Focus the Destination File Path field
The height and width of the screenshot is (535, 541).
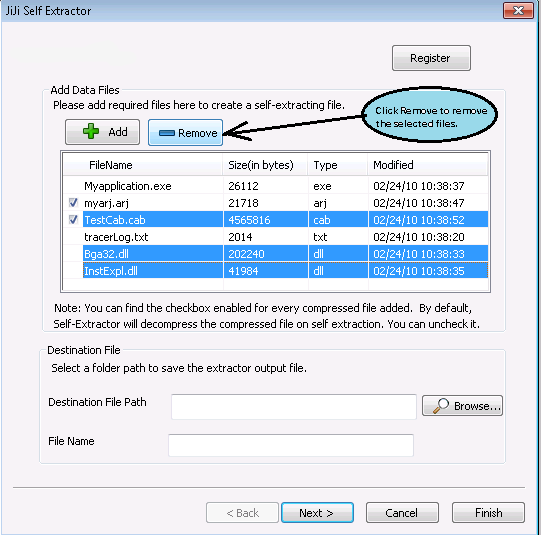tap(294, 407)
